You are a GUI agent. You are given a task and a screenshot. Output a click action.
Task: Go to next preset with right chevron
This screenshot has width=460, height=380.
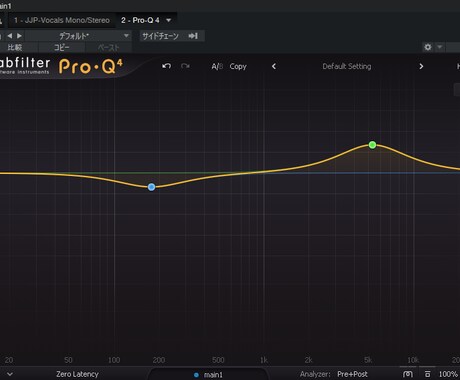421,66
